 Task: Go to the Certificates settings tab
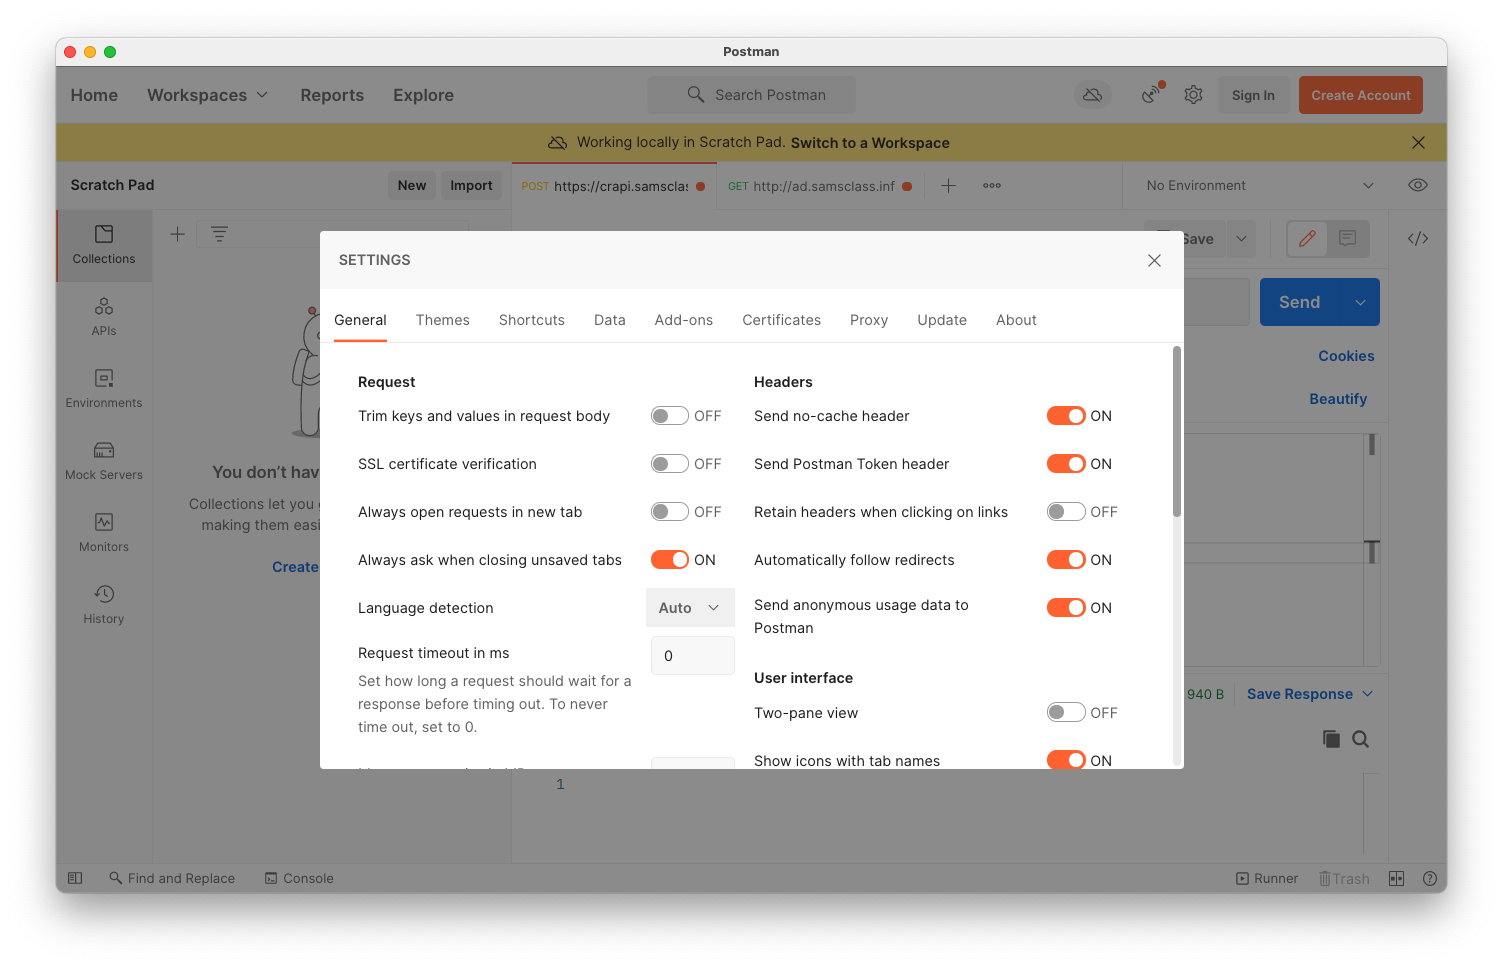782,320
